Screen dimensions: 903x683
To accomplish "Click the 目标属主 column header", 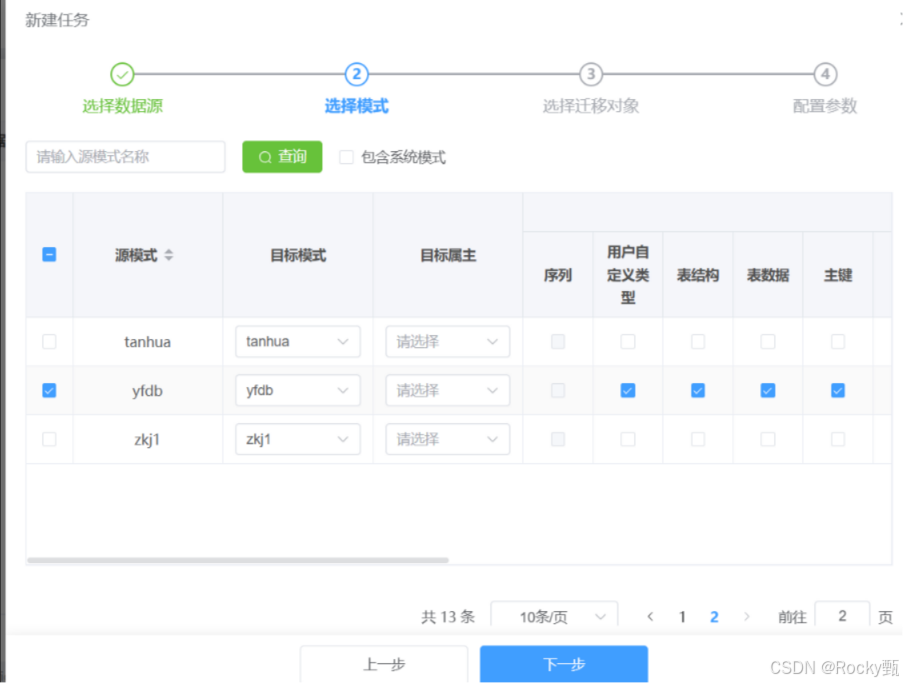I will (447, 255).
